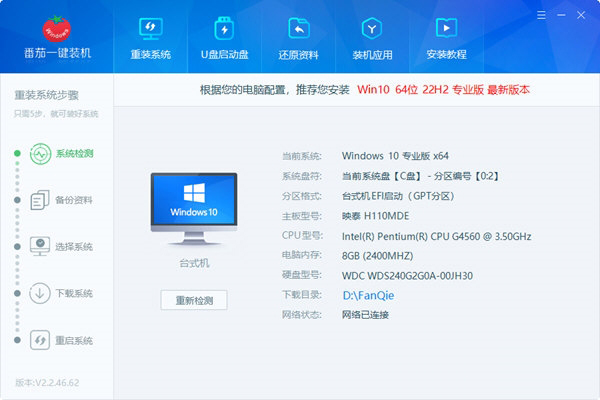Open the 安装教程 tutorial icon
The height and width of the screenshot is (400, 600).
[x=447, y=28]
